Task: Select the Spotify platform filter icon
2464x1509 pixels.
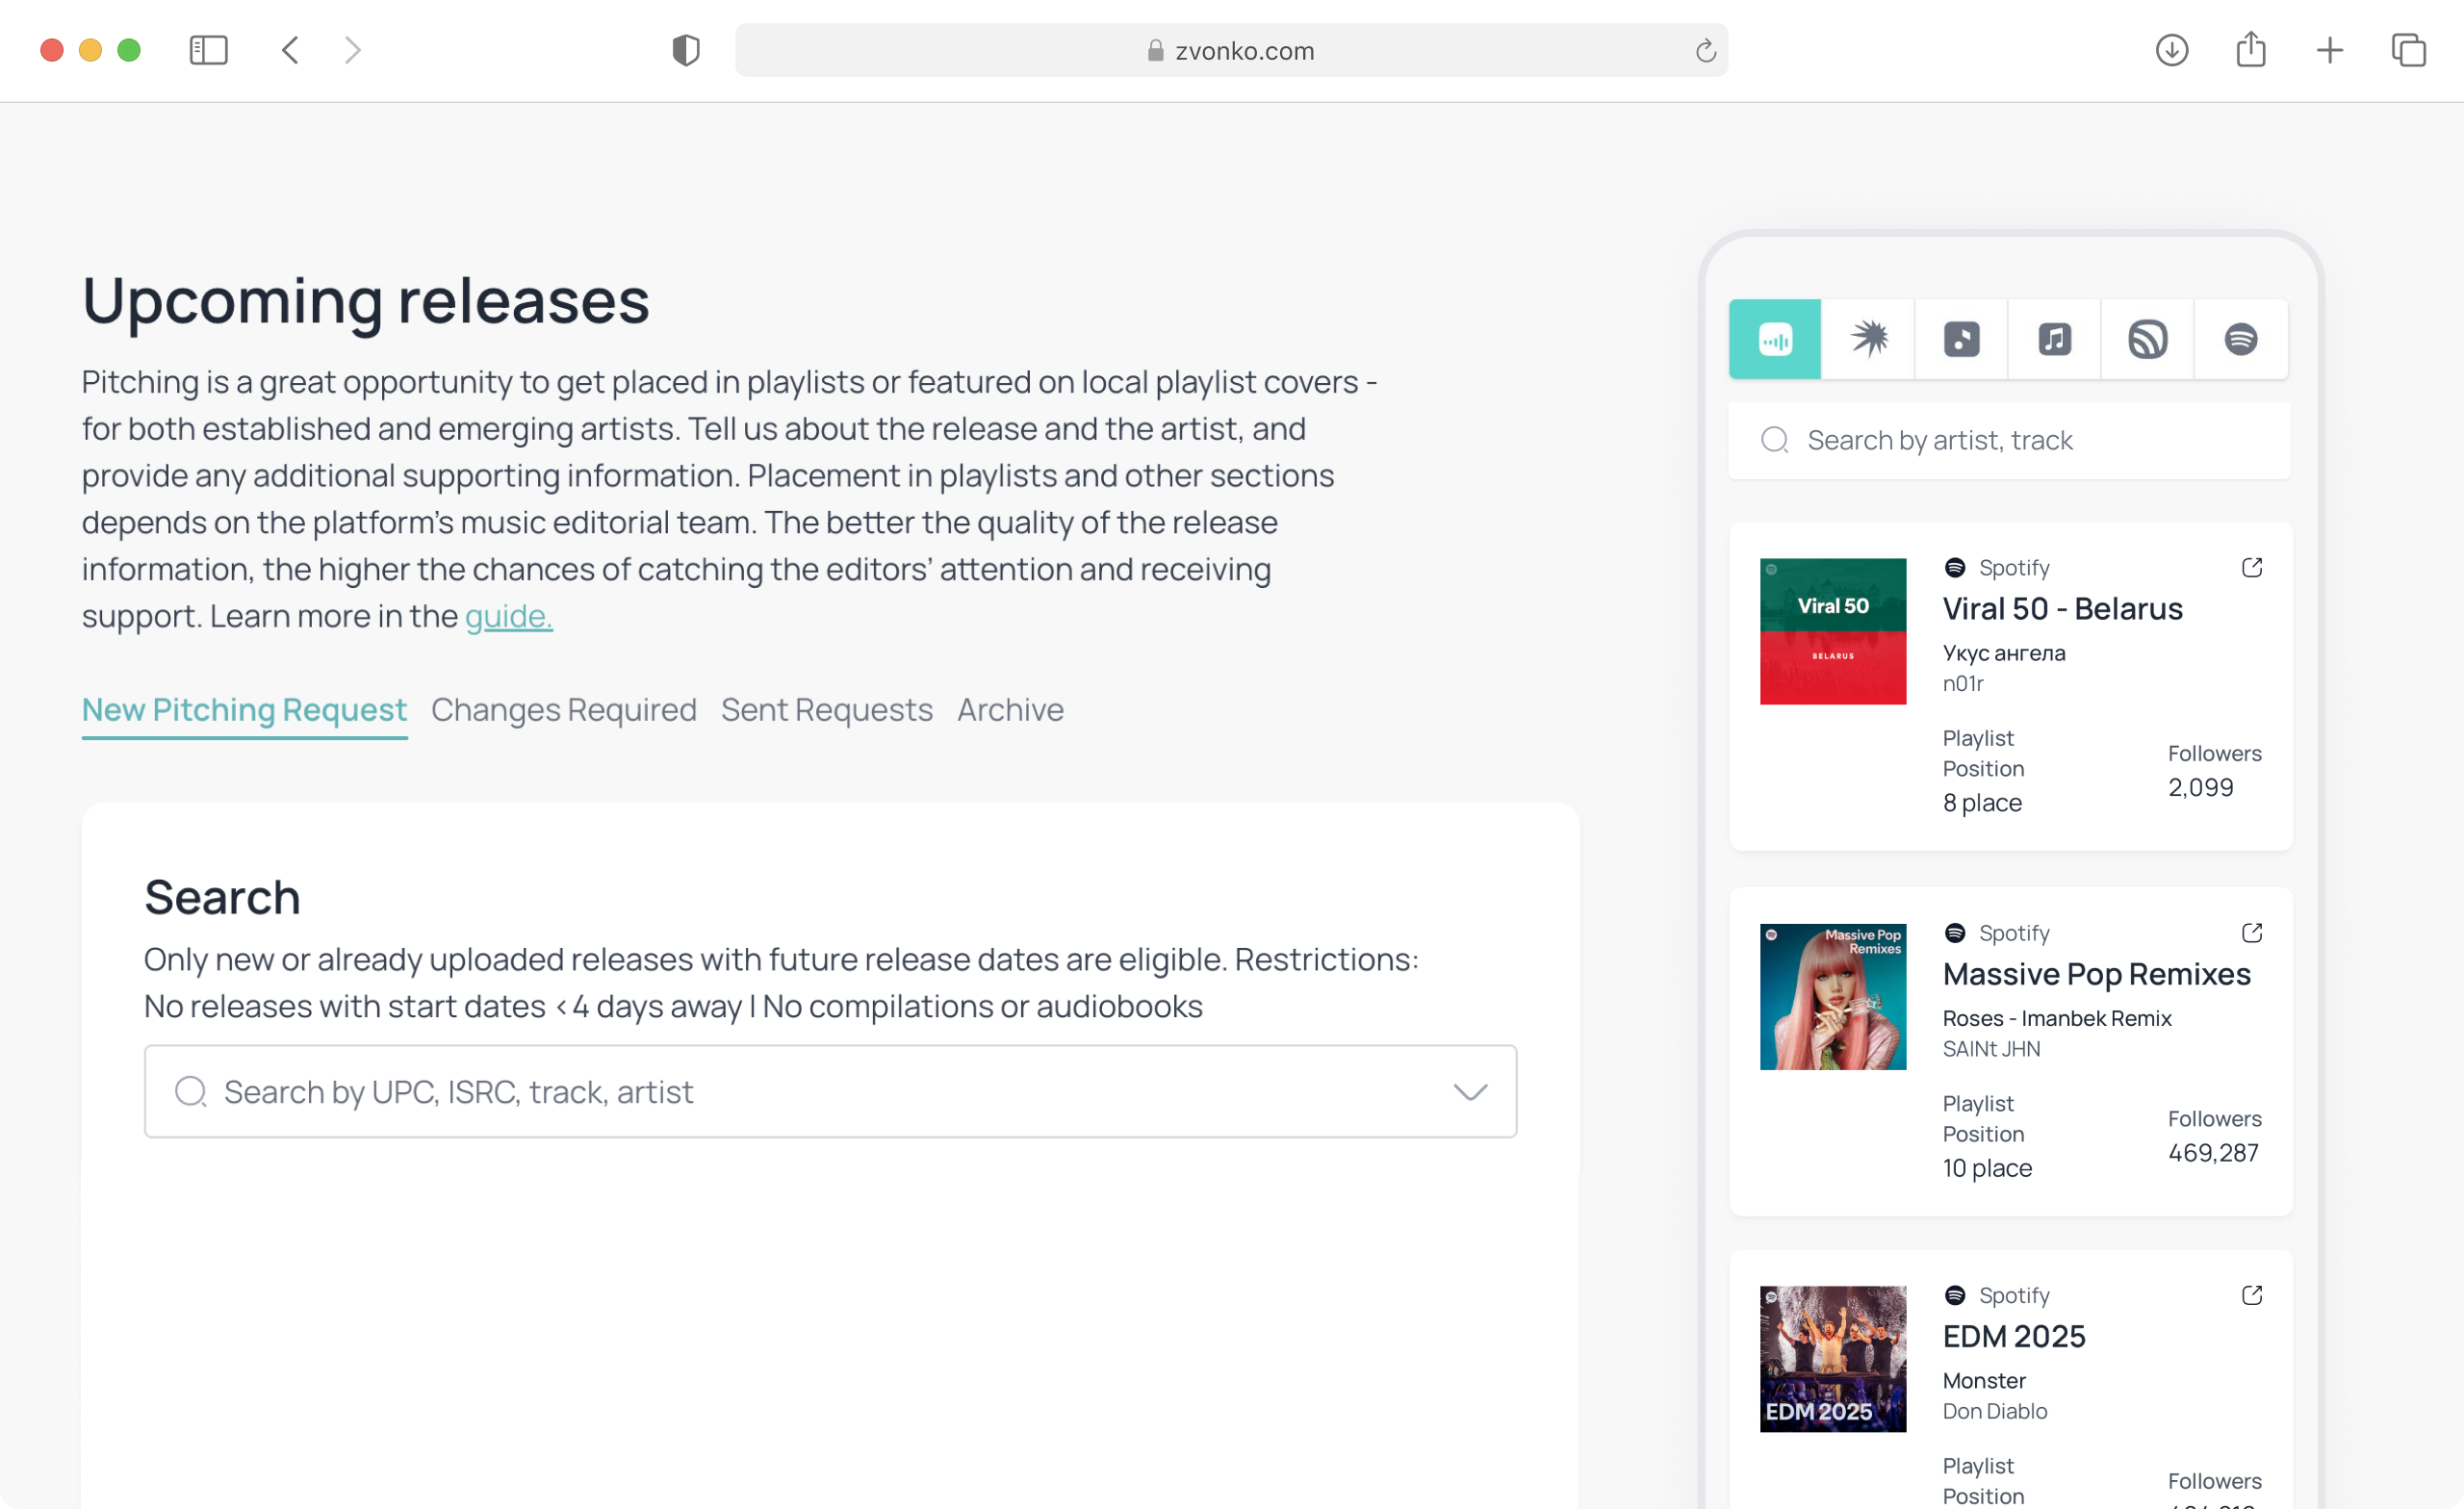Action: (2240, 339)
